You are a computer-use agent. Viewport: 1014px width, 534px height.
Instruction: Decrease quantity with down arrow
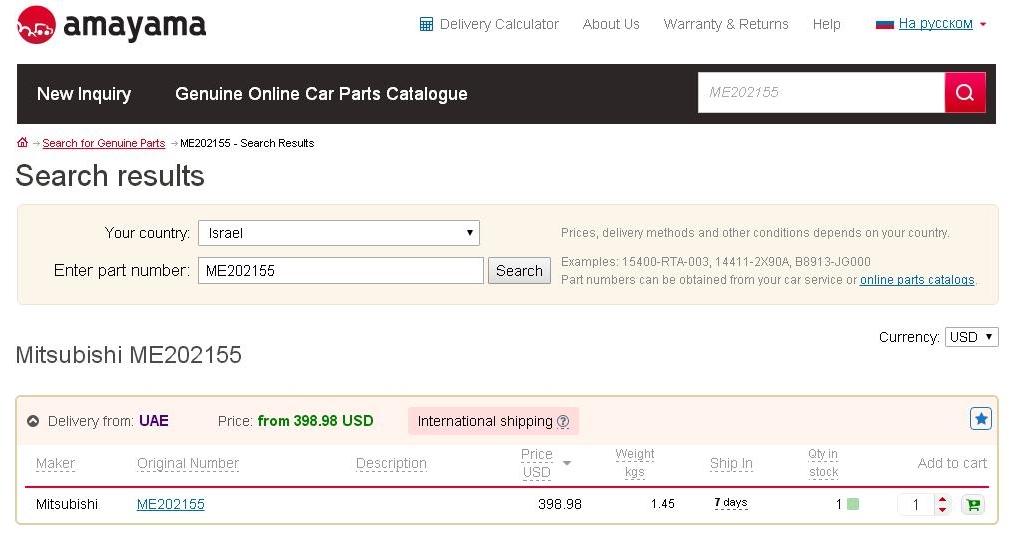point(942,510)
